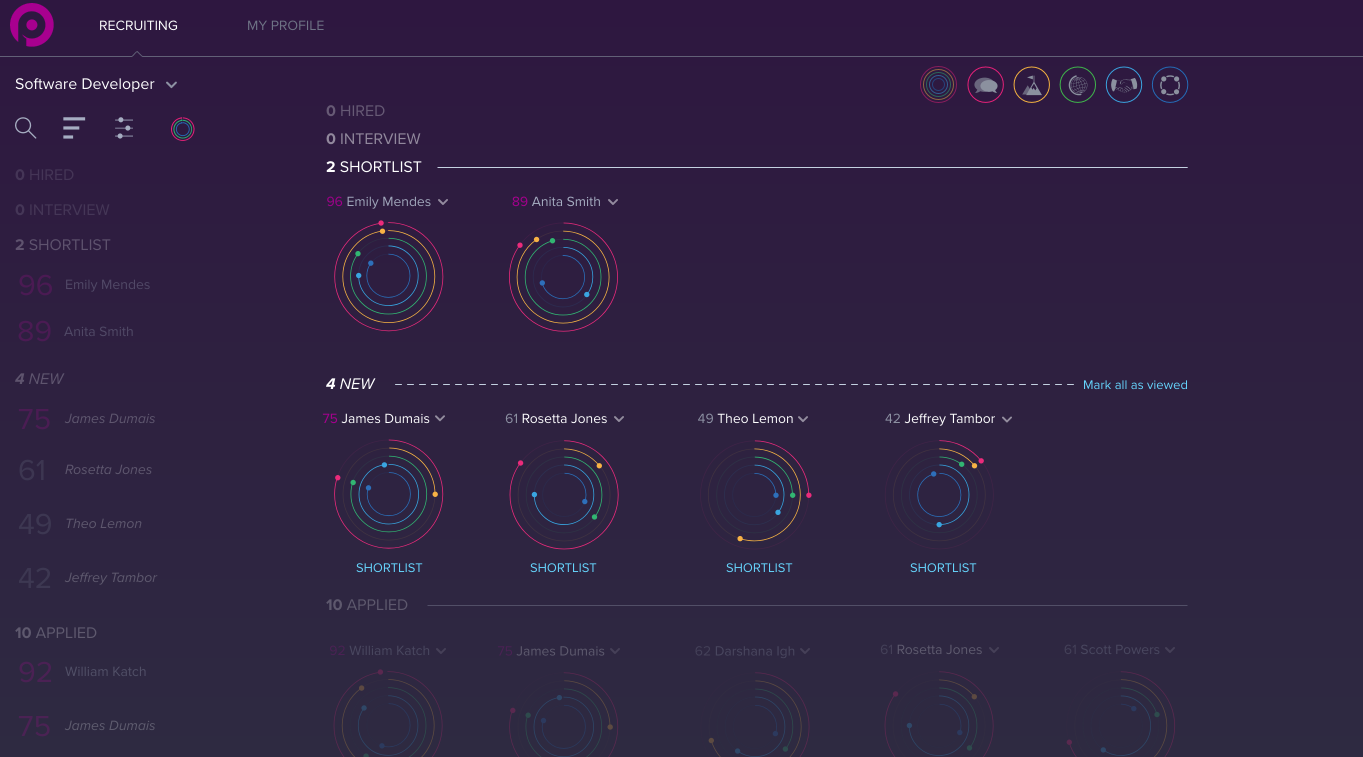Expand Theo Lemon chevron menu
The image size is (1363, 757).
[803, 419]
